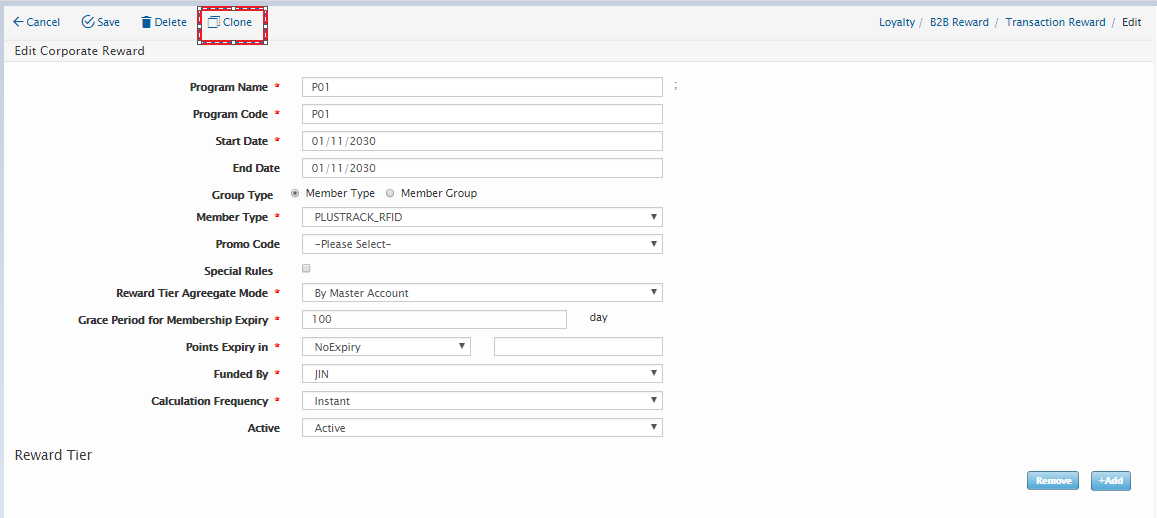Go to Loyalty breadcrumb link
The width and height of the screenshot is (1157, 518).
pyautogui.click(x=896, y=22)
